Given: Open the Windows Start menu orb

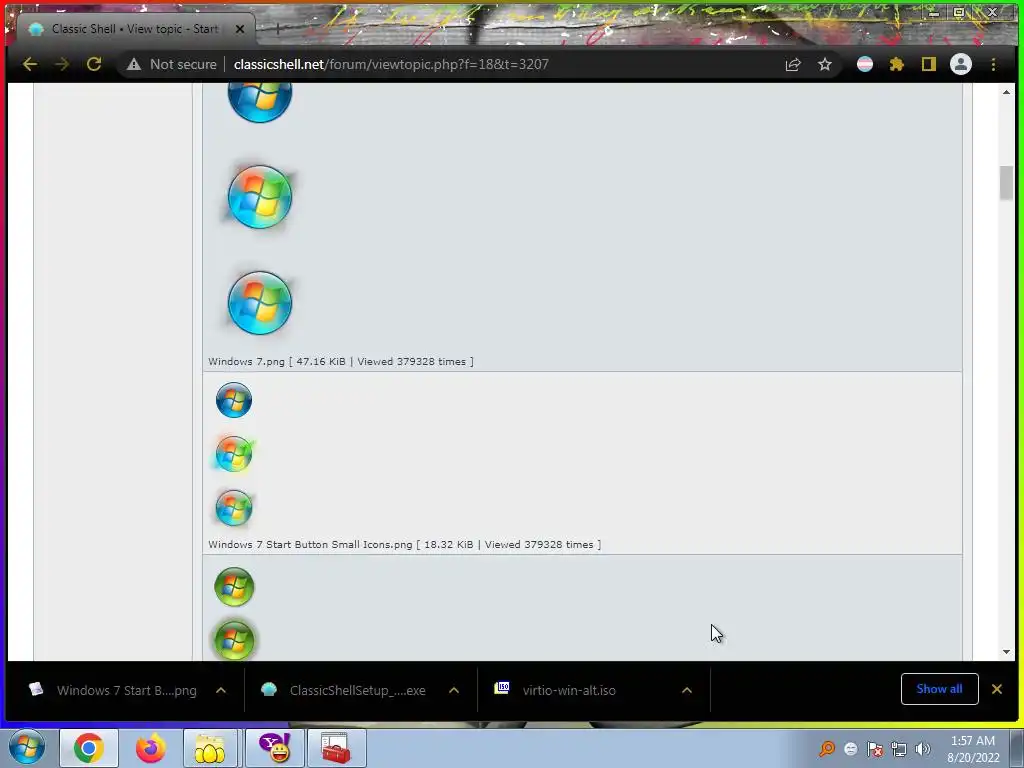Looking at the screenshot, I should [x=27, y=748].
